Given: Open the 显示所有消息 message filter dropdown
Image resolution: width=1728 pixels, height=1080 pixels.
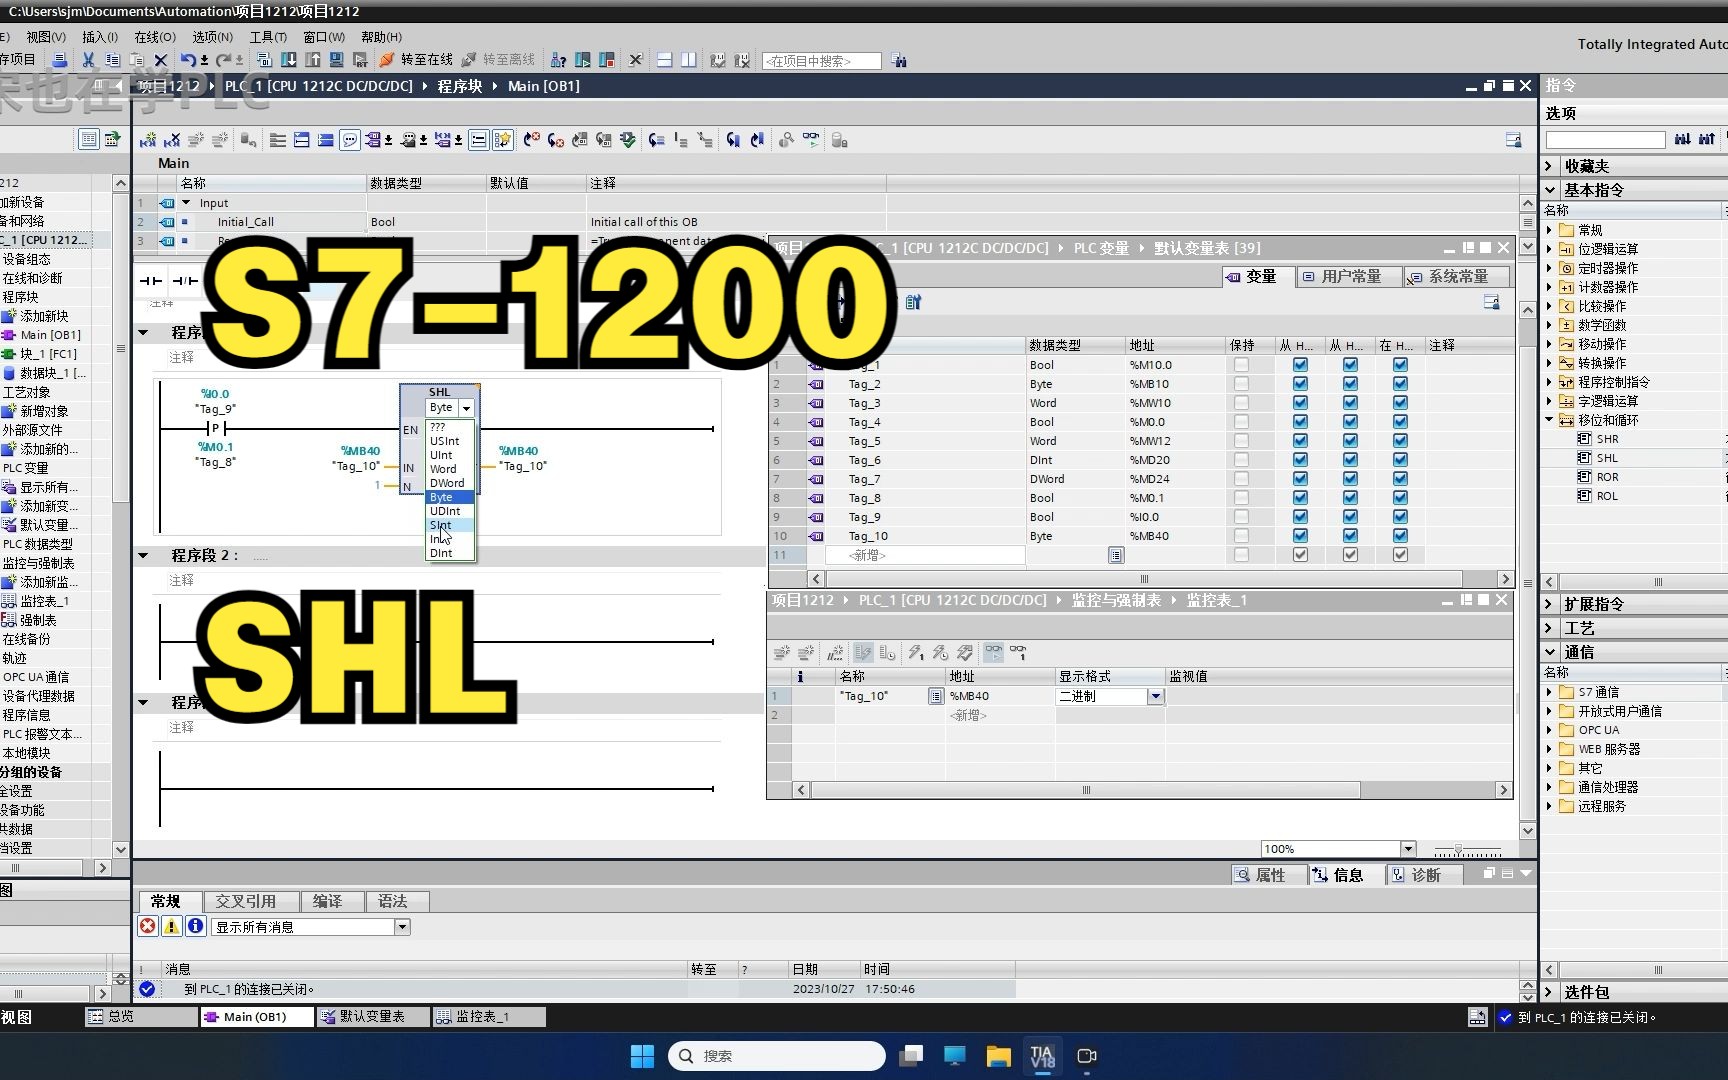Looking at the screenshot, I should 402,927.
